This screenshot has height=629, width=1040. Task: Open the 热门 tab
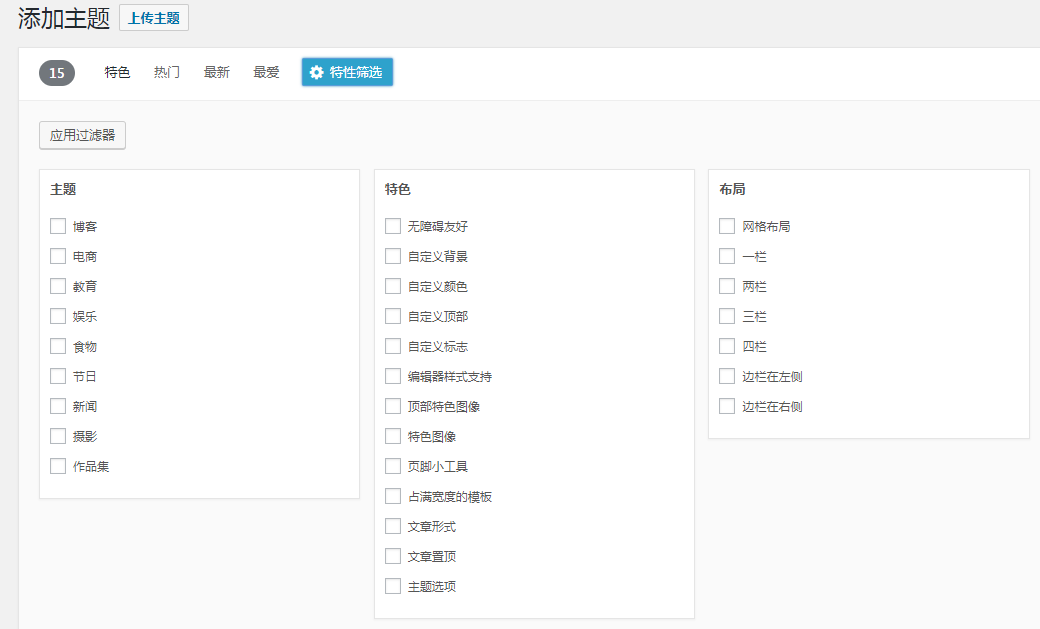tap(167, 73)
